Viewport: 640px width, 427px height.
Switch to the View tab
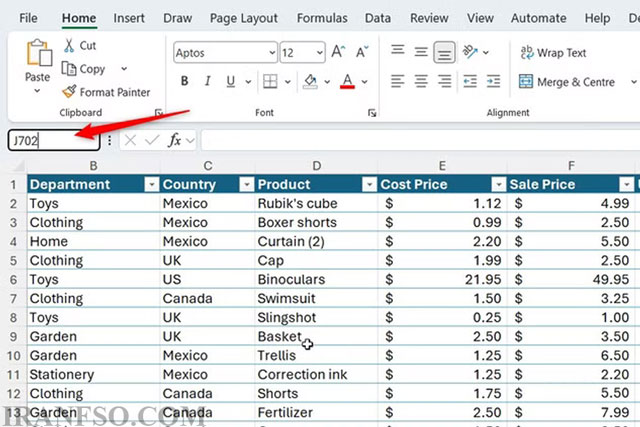[x=480, y=18]
